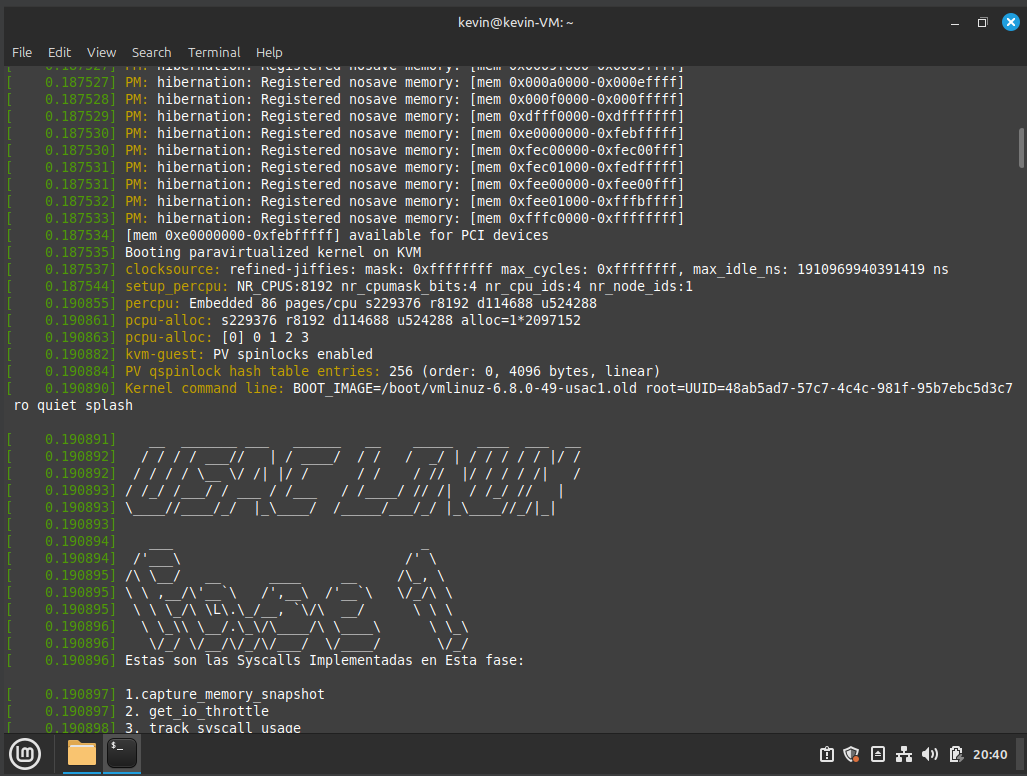Click the terminal icon in the taskbar
The image size is (1027, 776).
pos(121,753)
